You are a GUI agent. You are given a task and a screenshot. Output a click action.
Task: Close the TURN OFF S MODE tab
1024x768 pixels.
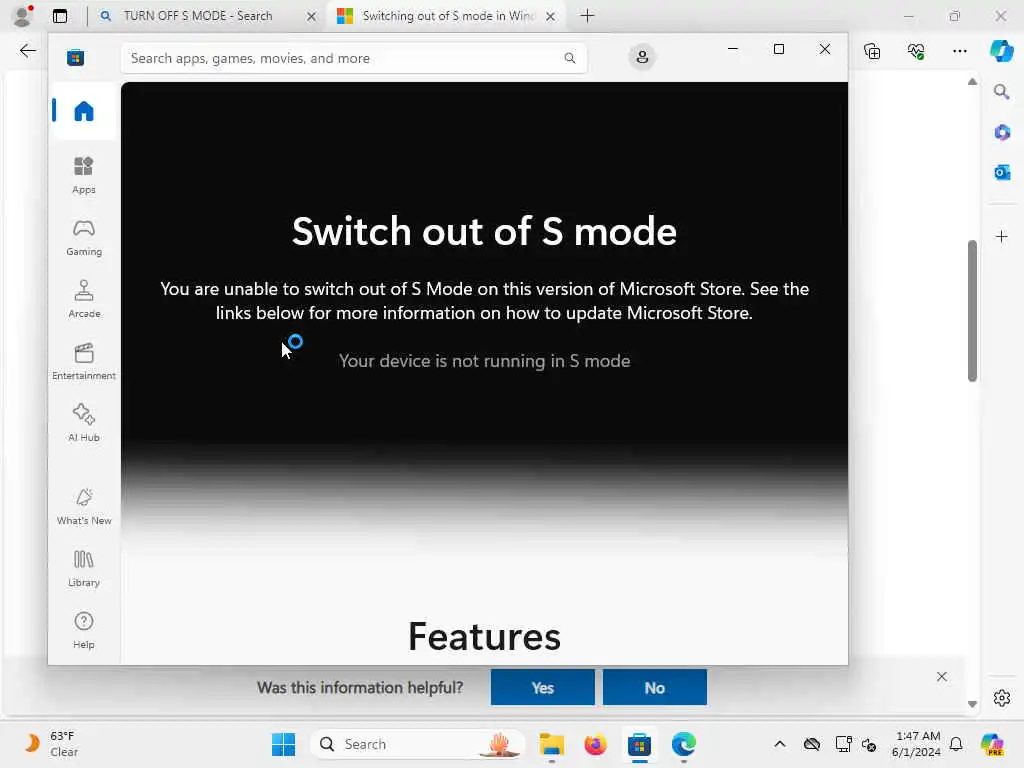pos(312,16)
